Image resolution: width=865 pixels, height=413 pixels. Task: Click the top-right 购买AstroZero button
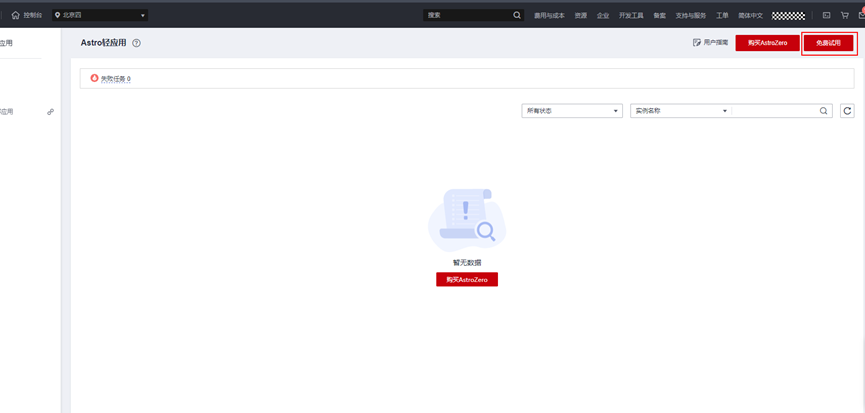click(767, 42)
